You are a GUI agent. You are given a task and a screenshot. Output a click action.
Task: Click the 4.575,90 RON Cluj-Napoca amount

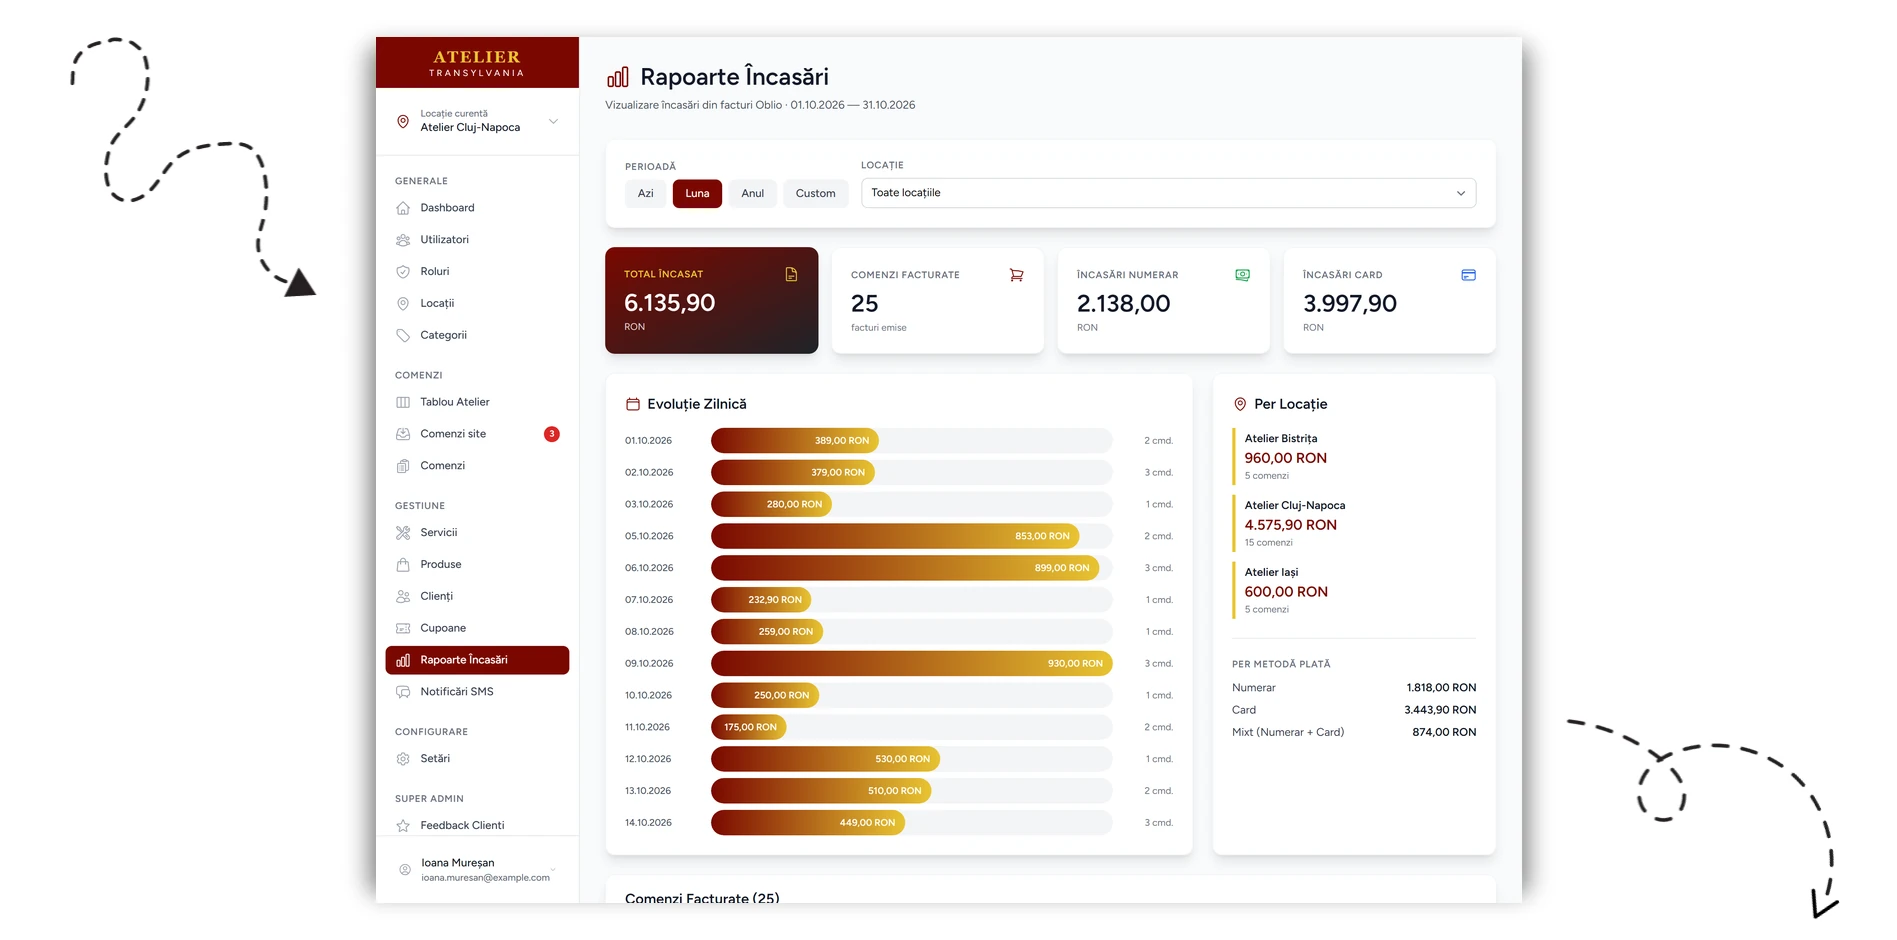point(1290,525)
